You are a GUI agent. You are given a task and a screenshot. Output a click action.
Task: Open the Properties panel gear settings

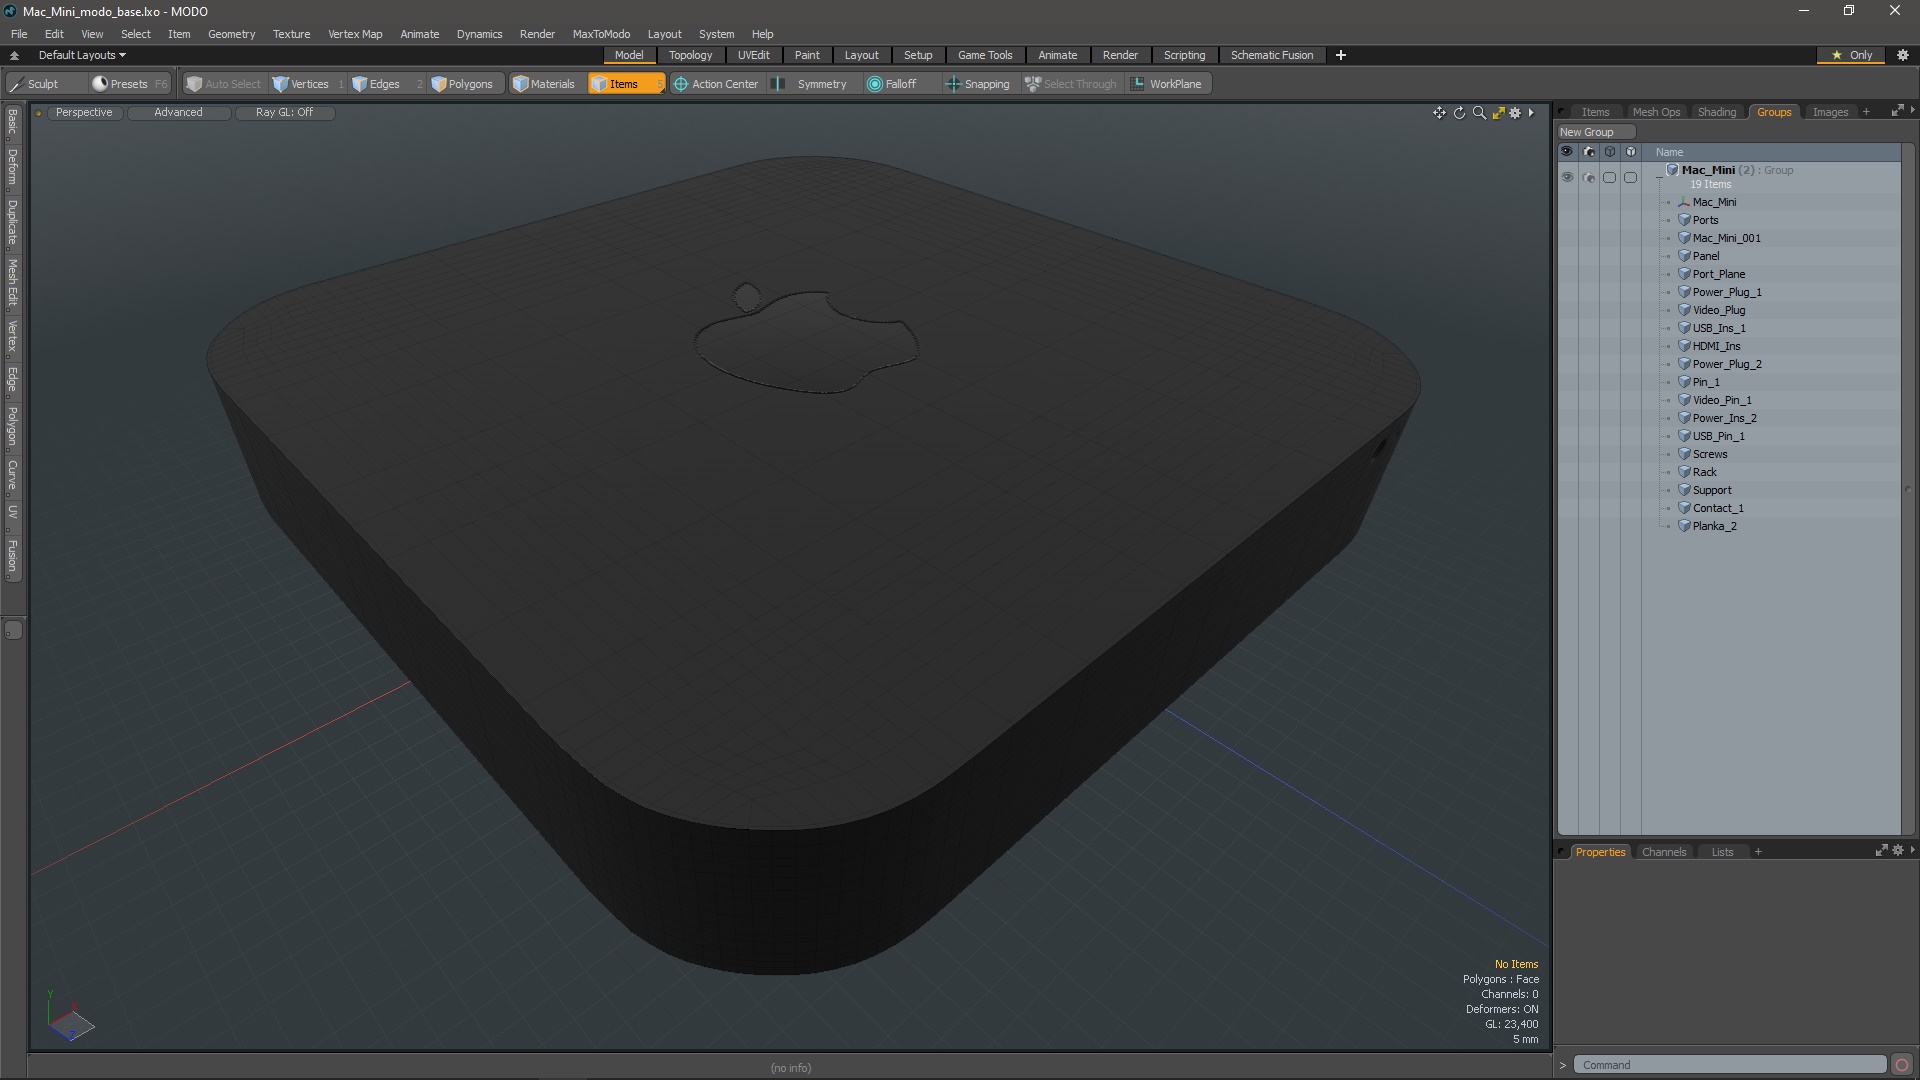click(1898, 851)
